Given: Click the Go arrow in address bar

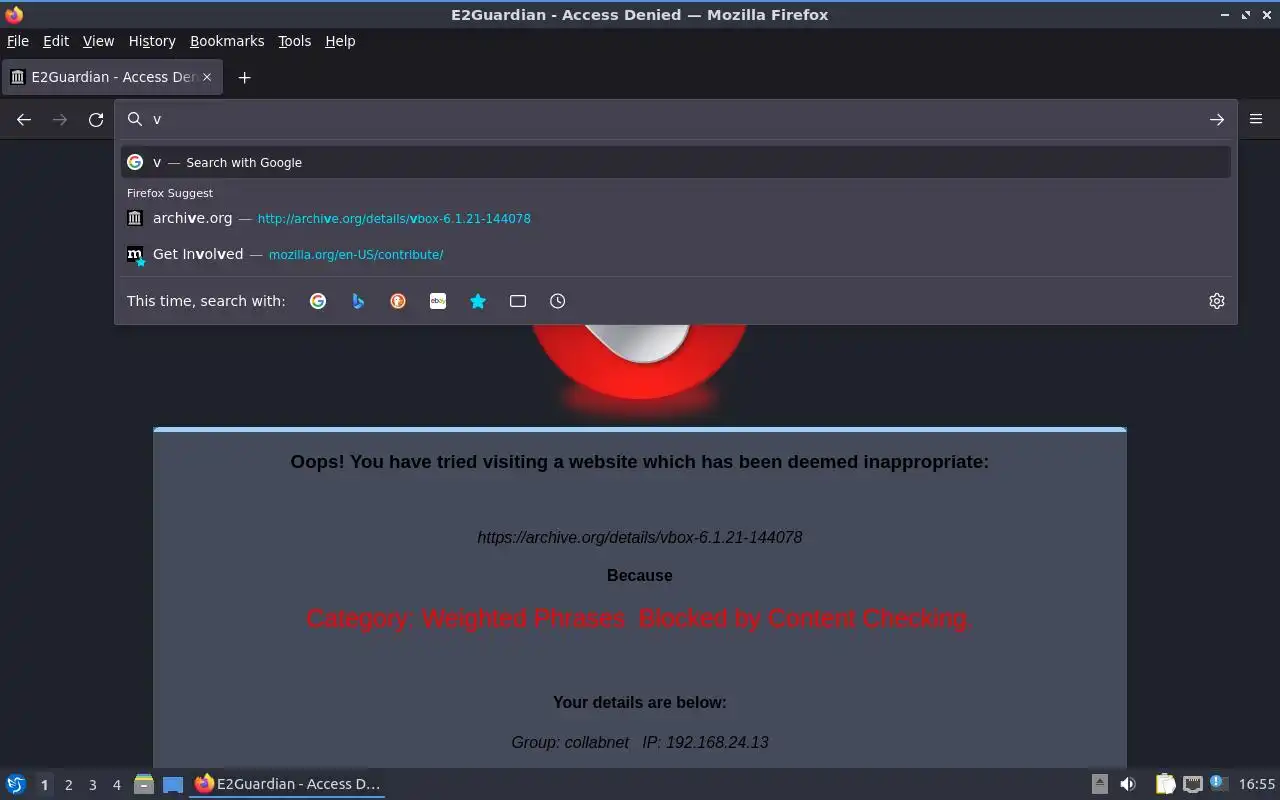Looking at the screenshot, I should point(1216,119).
